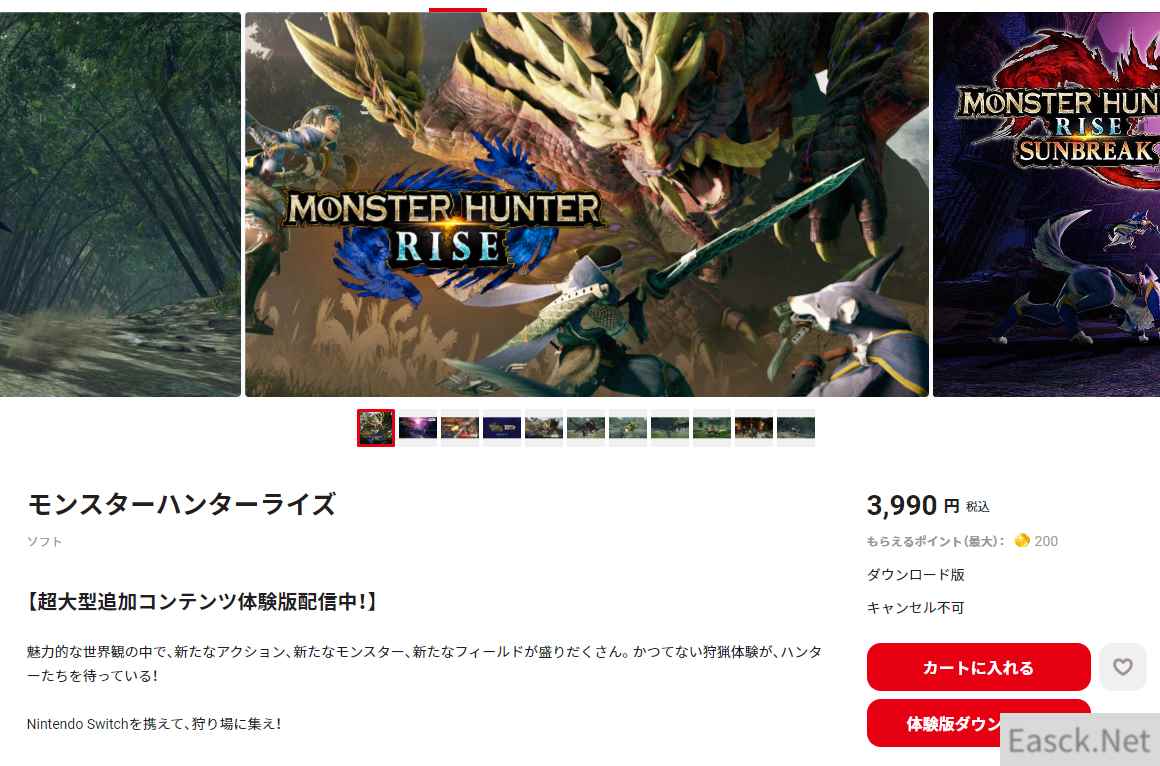Screen dimensions: 1160x766
Task: Select the fifth gallery thumbnail
Action: [544, 428]
